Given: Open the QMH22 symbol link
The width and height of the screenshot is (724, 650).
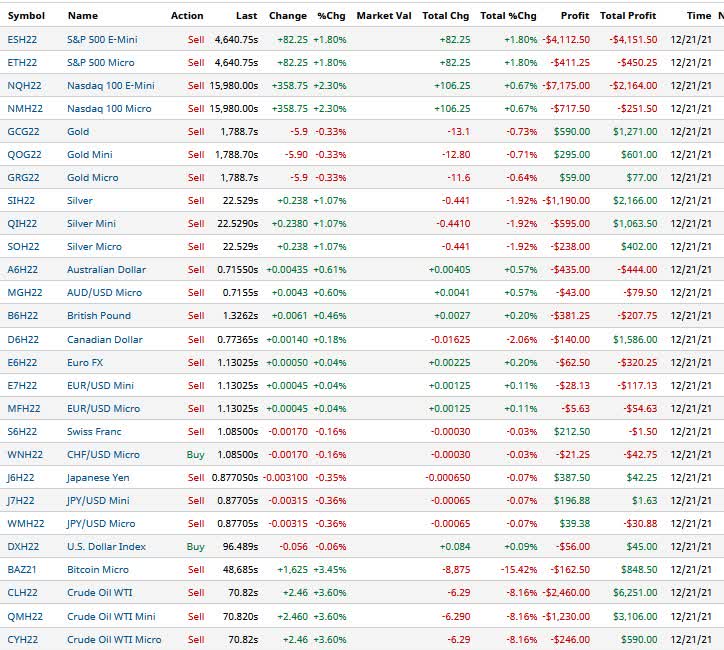Looking at the screenshot, I should click(25, 617).
